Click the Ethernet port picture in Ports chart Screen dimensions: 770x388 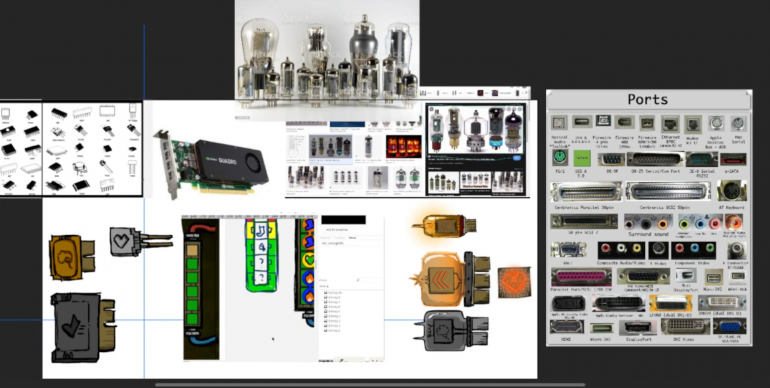point(669,123)
